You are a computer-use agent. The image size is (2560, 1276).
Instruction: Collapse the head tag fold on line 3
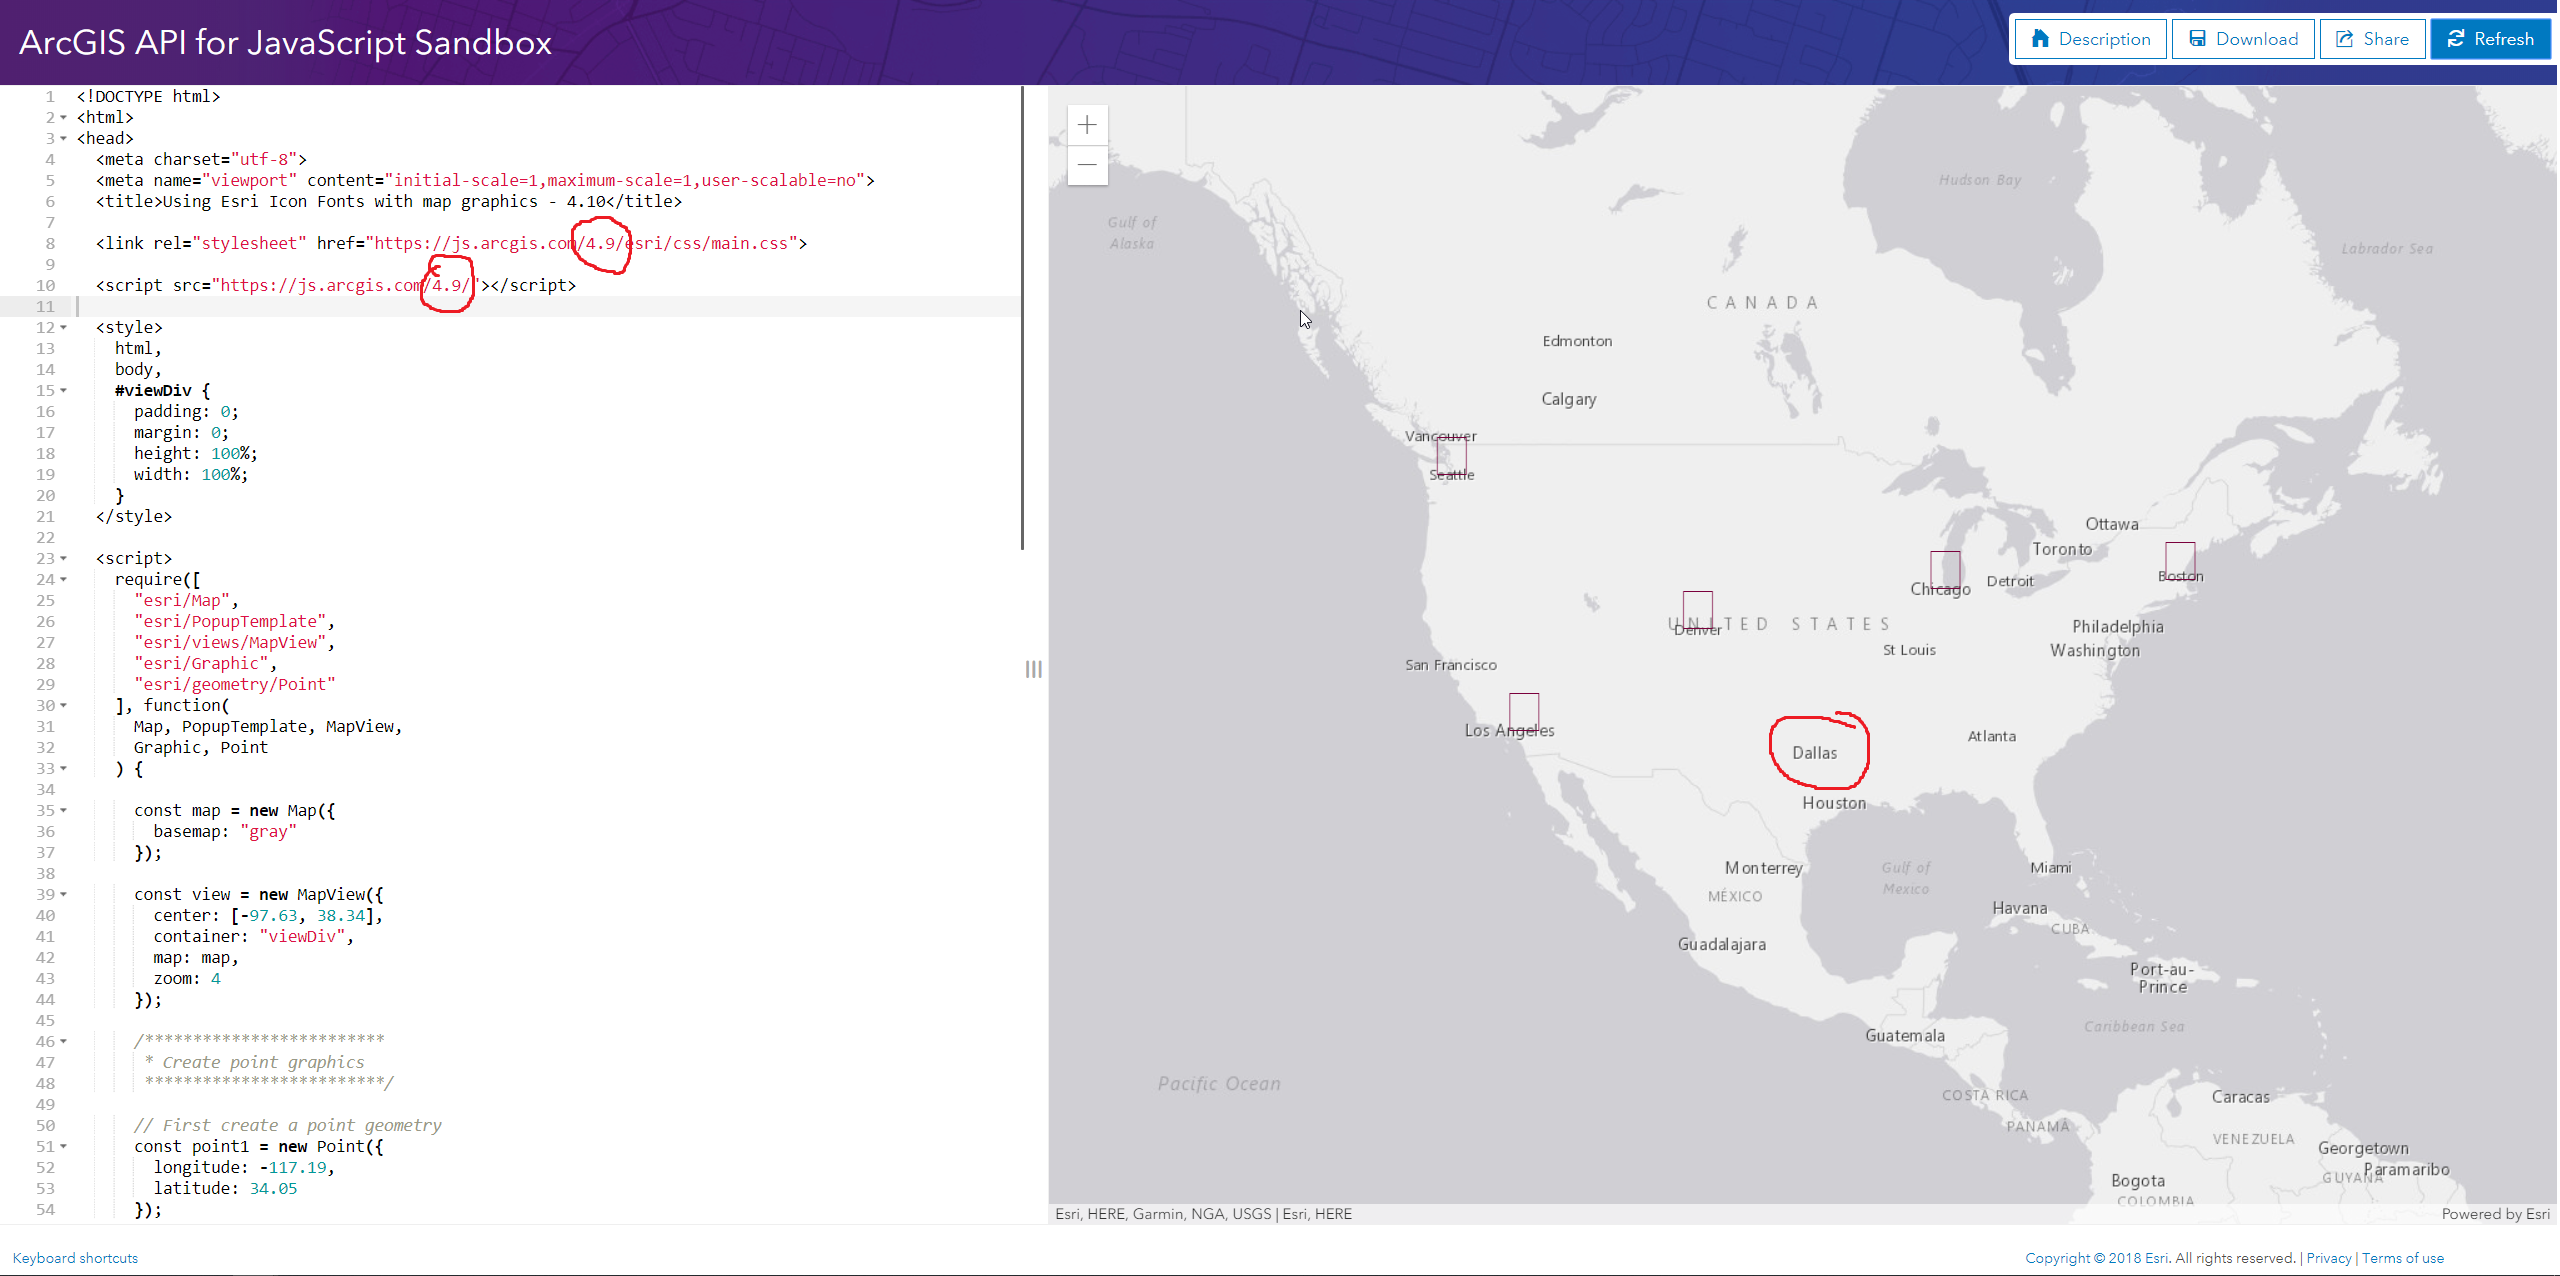(63, 139)
